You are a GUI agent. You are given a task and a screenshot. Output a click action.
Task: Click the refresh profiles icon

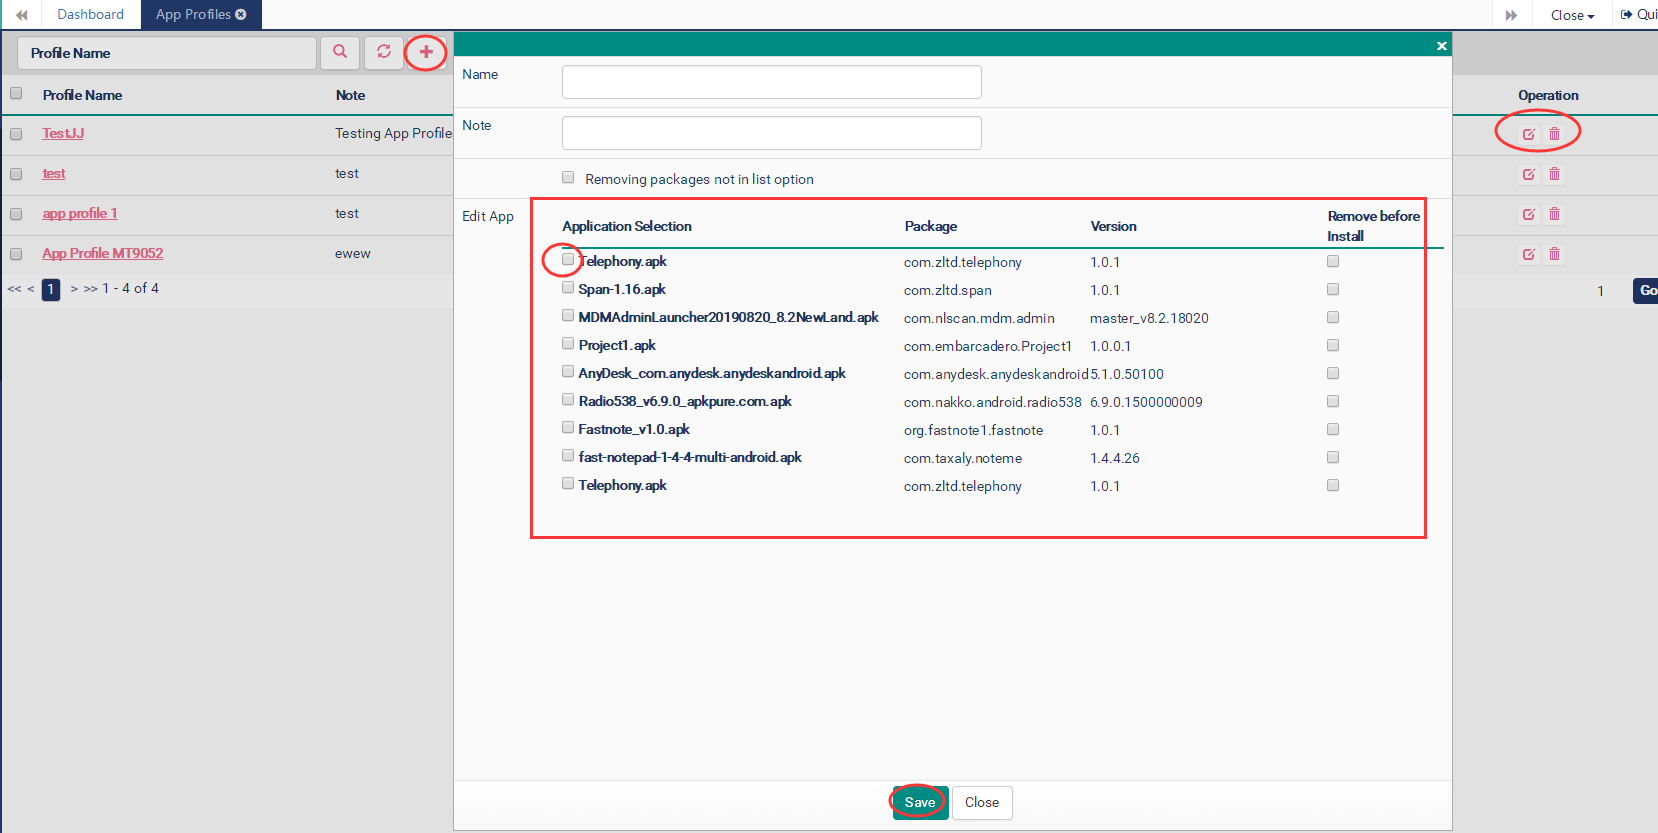tap(384, 52)
